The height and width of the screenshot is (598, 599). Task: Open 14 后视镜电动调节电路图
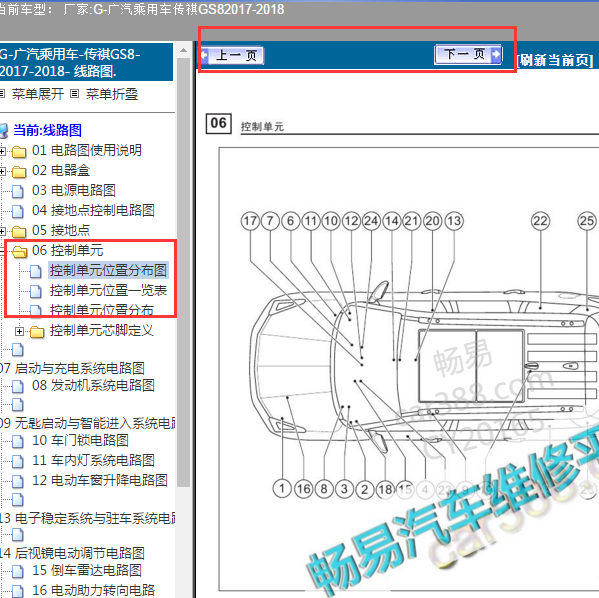[x=72, y=553]
